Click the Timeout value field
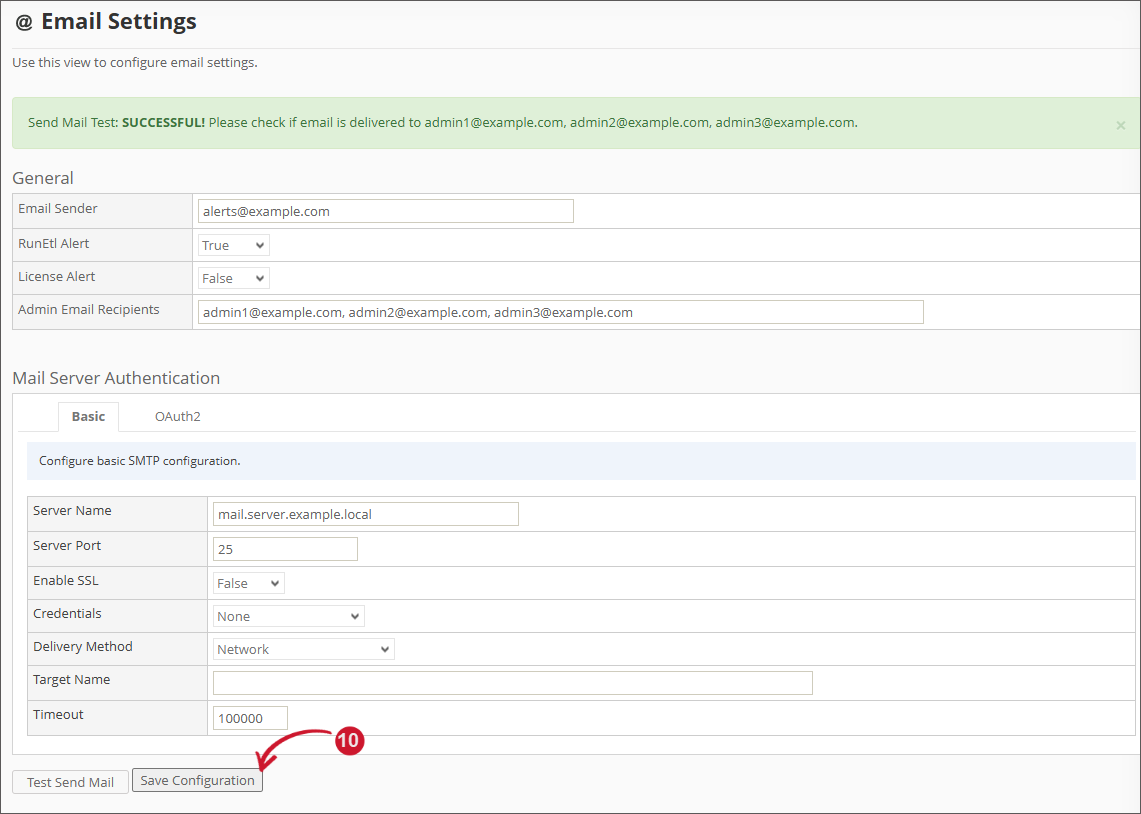Screen dimensions: 1141x814 (250, 718)
